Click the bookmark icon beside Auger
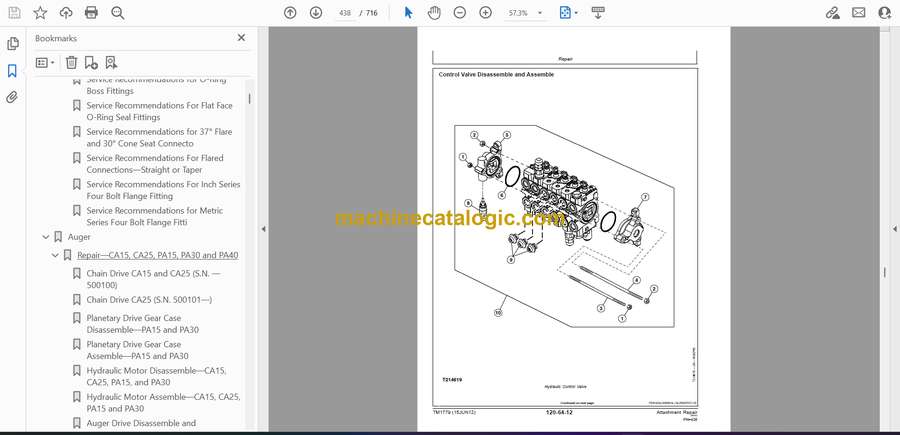 pyautogui.click(x=58, y=236)
